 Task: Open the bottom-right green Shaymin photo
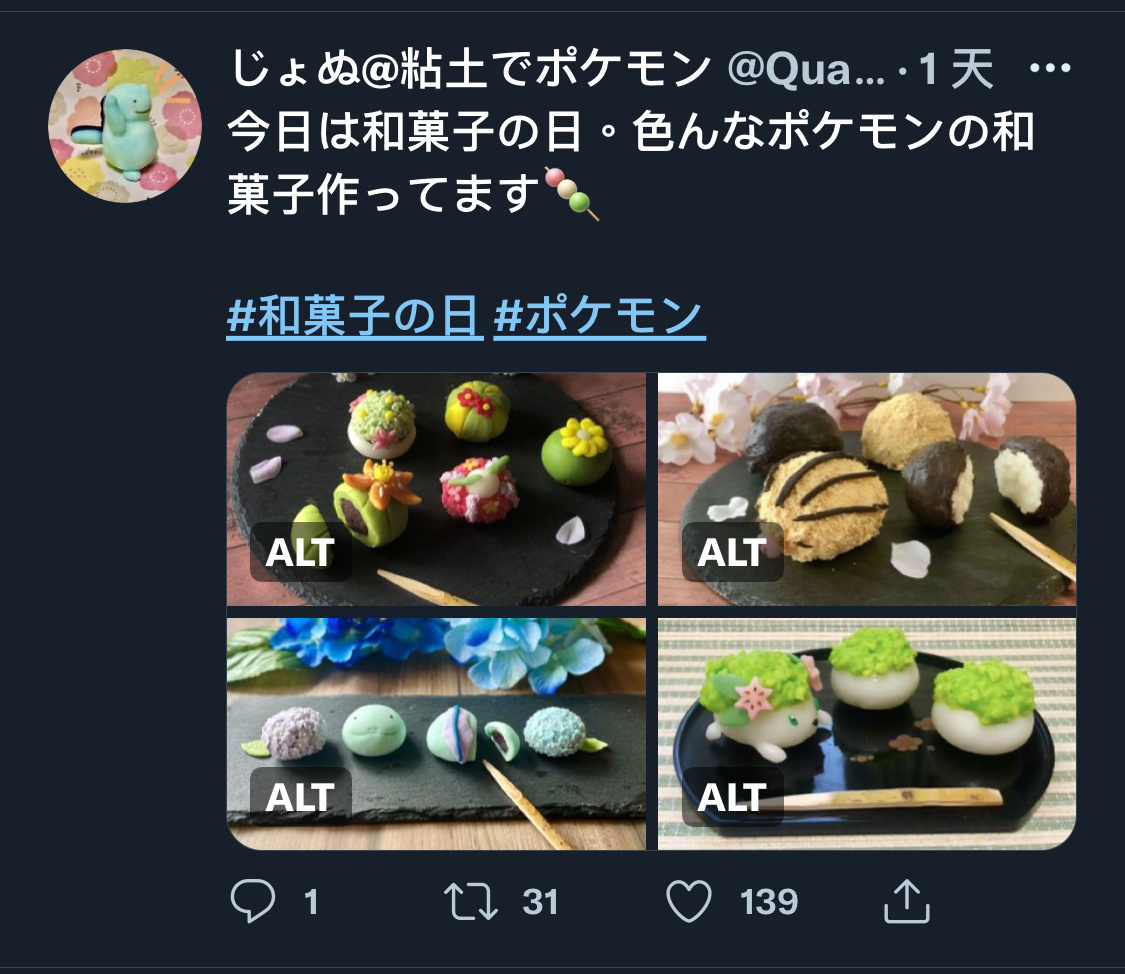(x=867, y=734)
